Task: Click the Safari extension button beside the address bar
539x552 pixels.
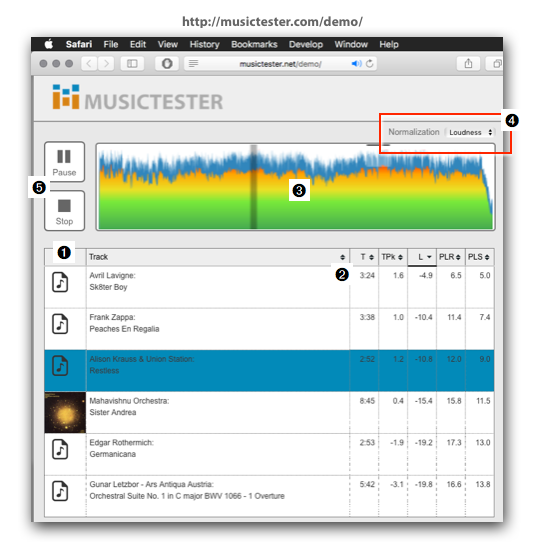Action: click(x=167, y=64)
